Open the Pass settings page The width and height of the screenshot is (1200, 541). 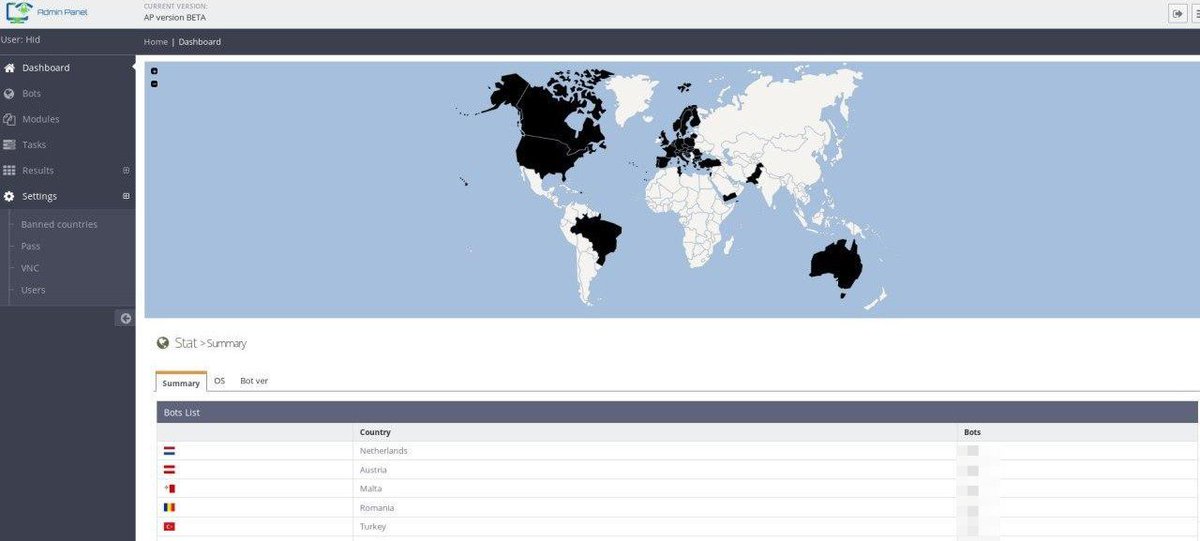pyautogui.click(x=30, y=246)
